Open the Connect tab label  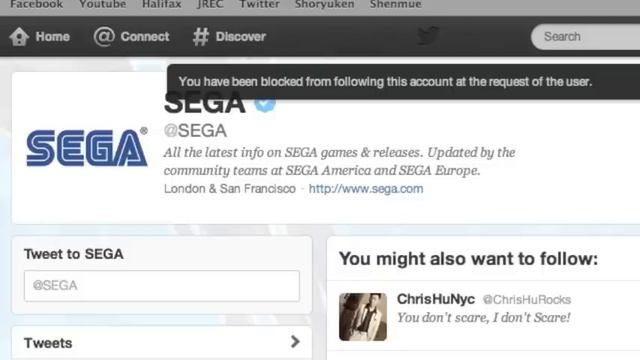coord(145,37)
